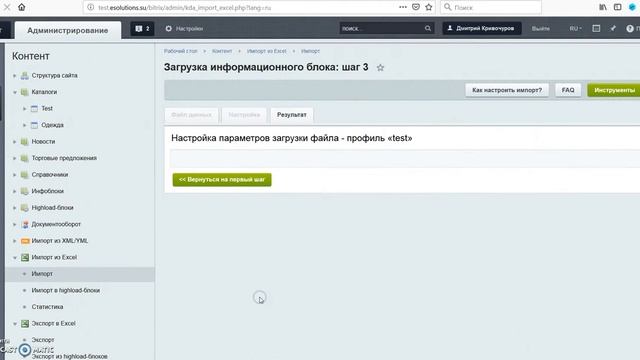640x360 pixels.
Task: Click the Каталоги folder icon
Action: coord(24,92)
